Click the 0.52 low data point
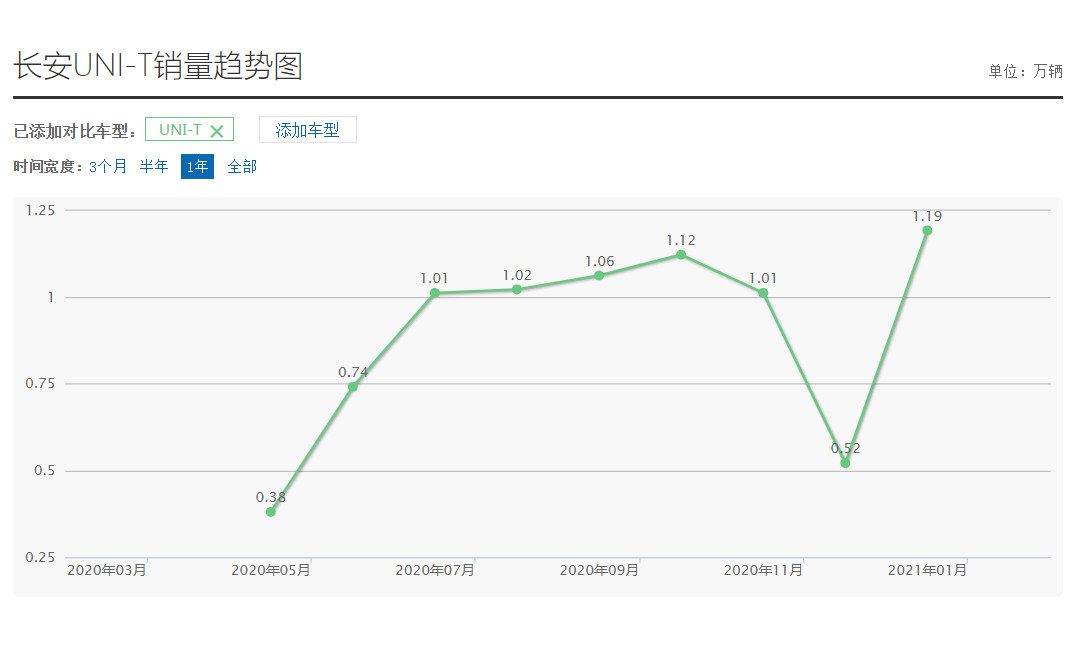 click(845, 463)
